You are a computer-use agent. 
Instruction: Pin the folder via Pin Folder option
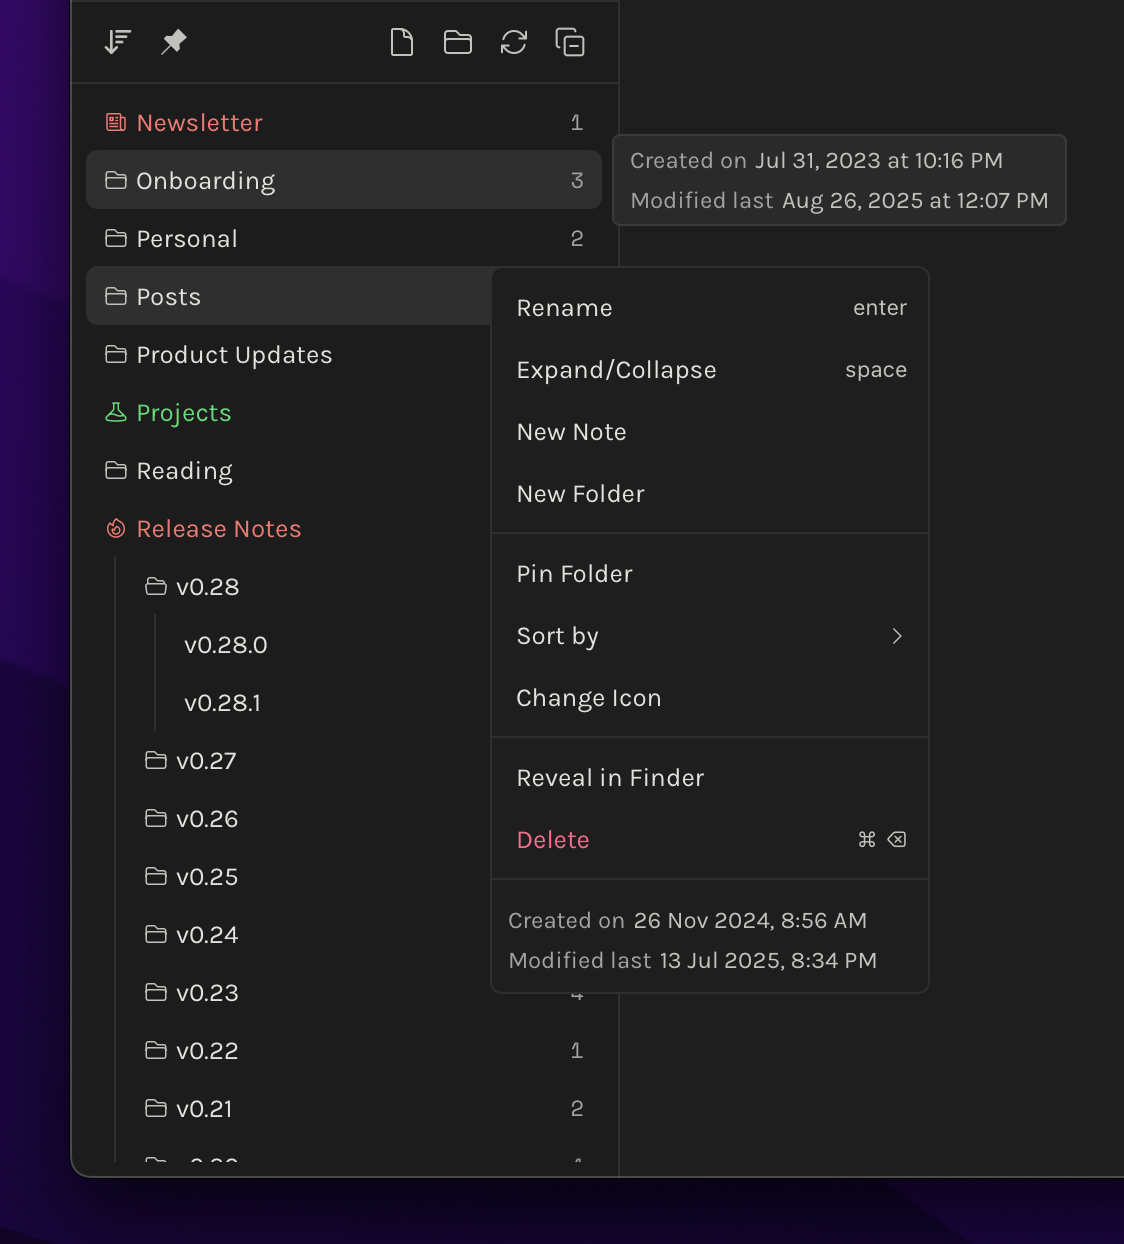(x=574, y=573)
